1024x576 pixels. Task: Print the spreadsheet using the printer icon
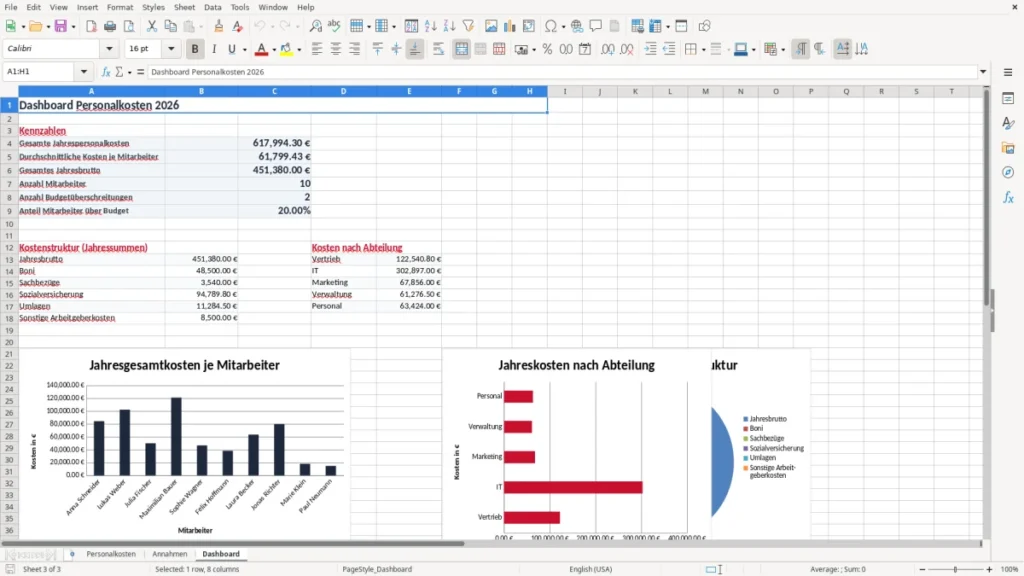tap(110, 26)
